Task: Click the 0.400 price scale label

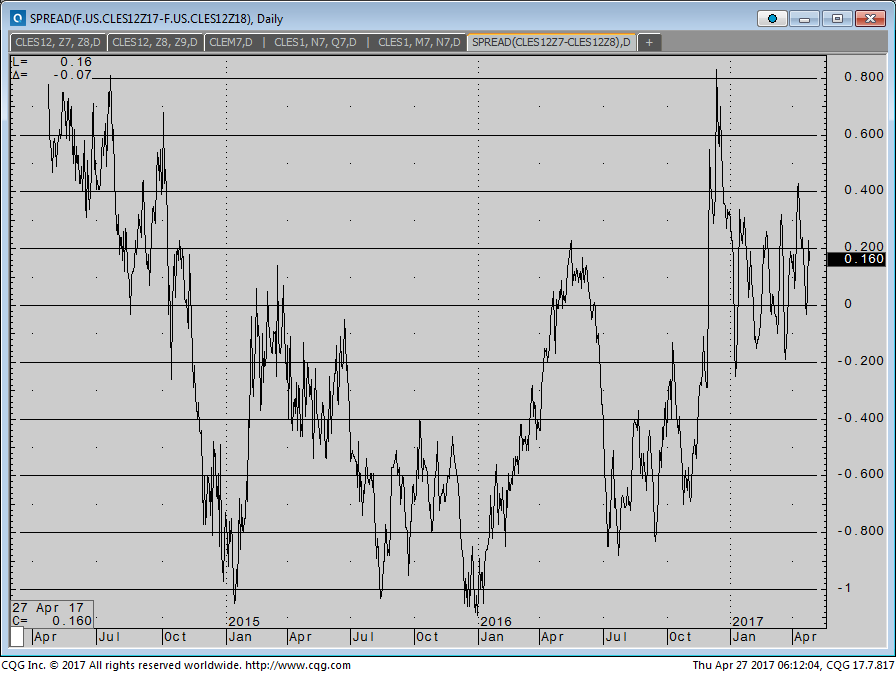Action: (863, 190)
